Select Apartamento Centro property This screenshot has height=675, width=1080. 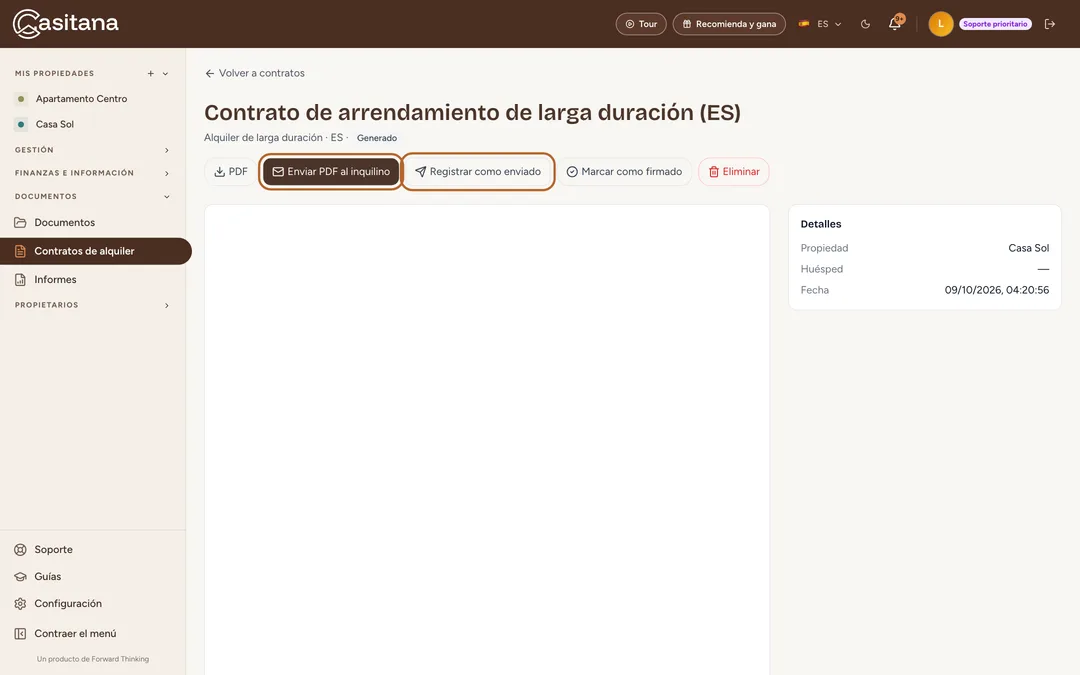click(x=81, y=98)
